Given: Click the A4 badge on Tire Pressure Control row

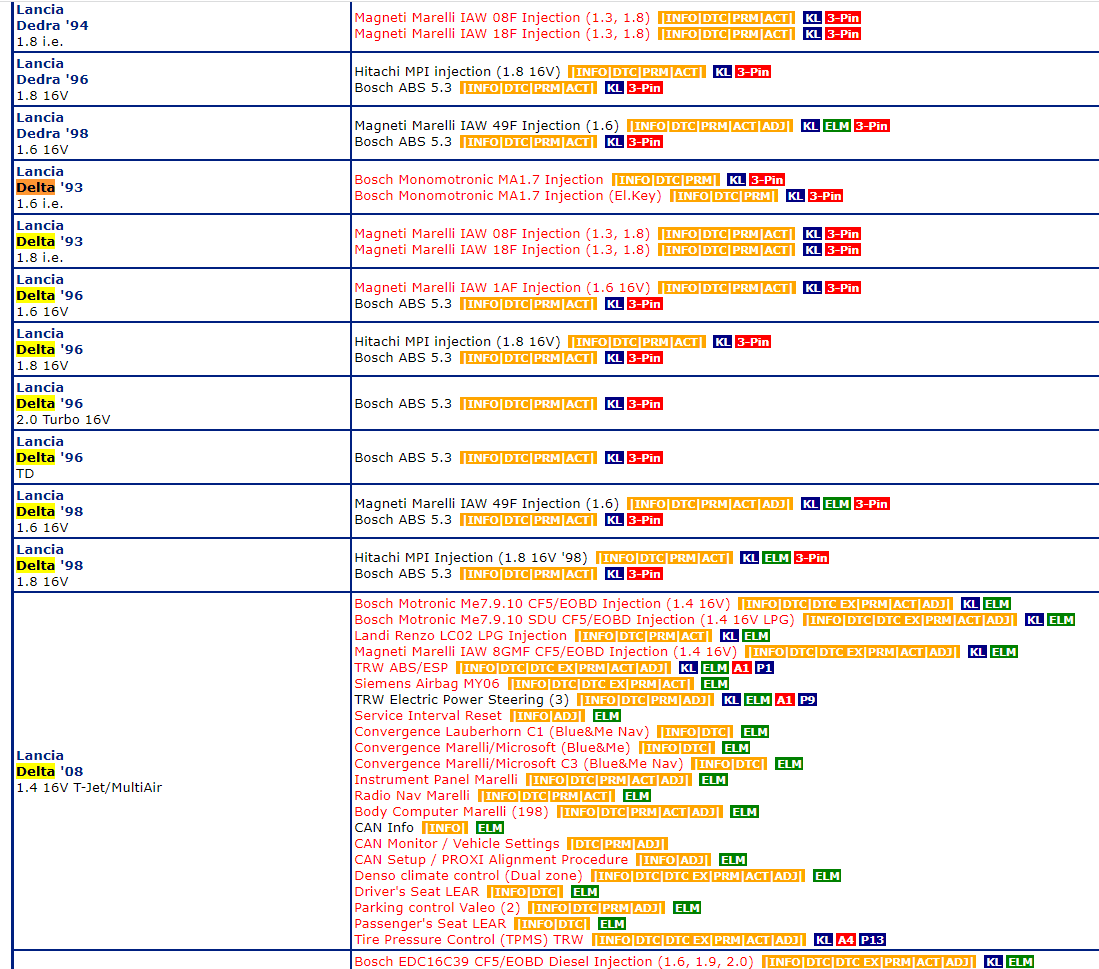Looking at the screenshot, I should click(x=846, y=940).
